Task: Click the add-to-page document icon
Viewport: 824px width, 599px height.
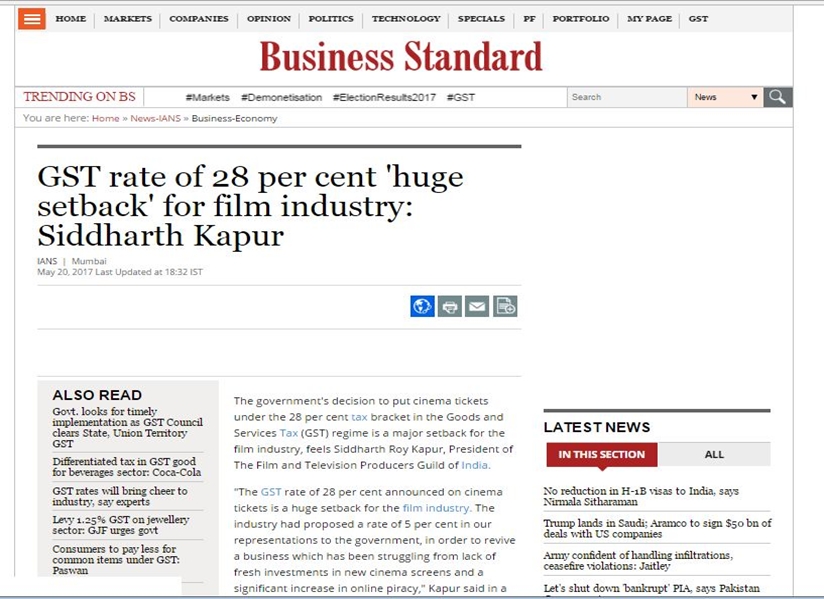Action: [x=505, y=306]
